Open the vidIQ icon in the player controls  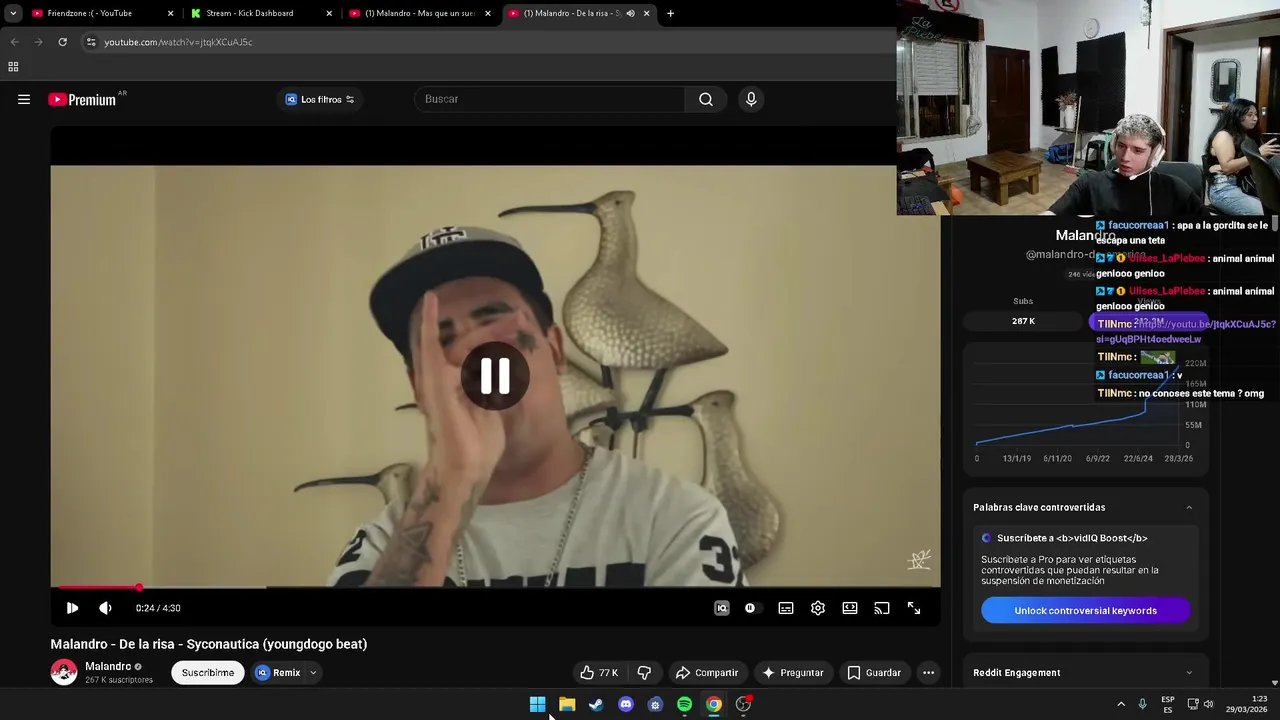click(722, 608)
